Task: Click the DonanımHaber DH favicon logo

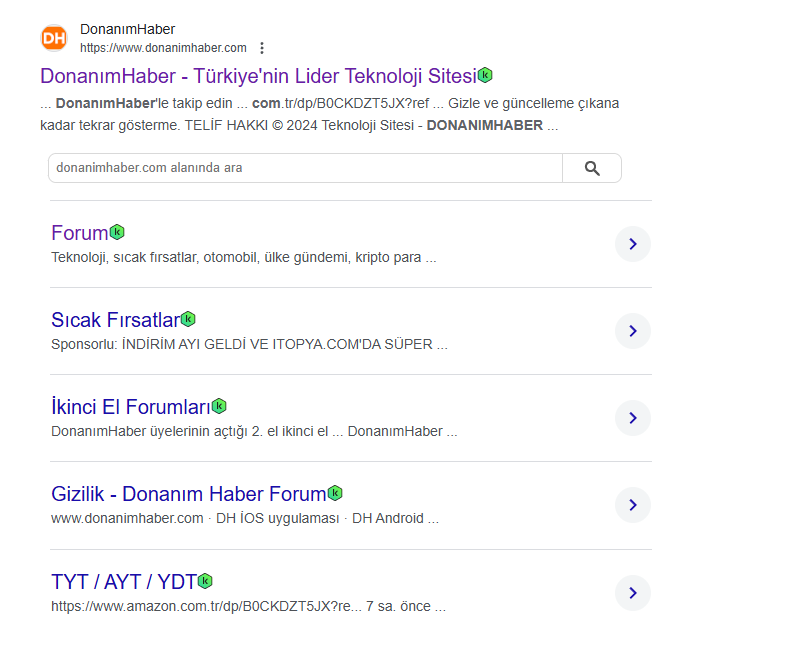Action: point(54,38)
